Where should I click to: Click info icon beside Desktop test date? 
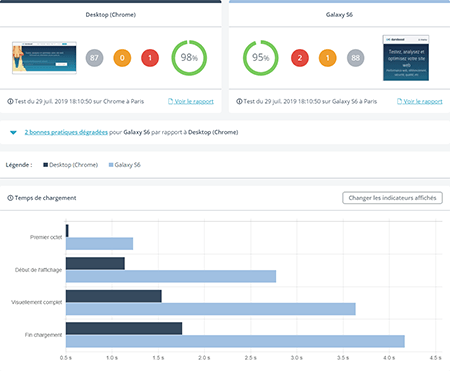click(x=10, y=101)
